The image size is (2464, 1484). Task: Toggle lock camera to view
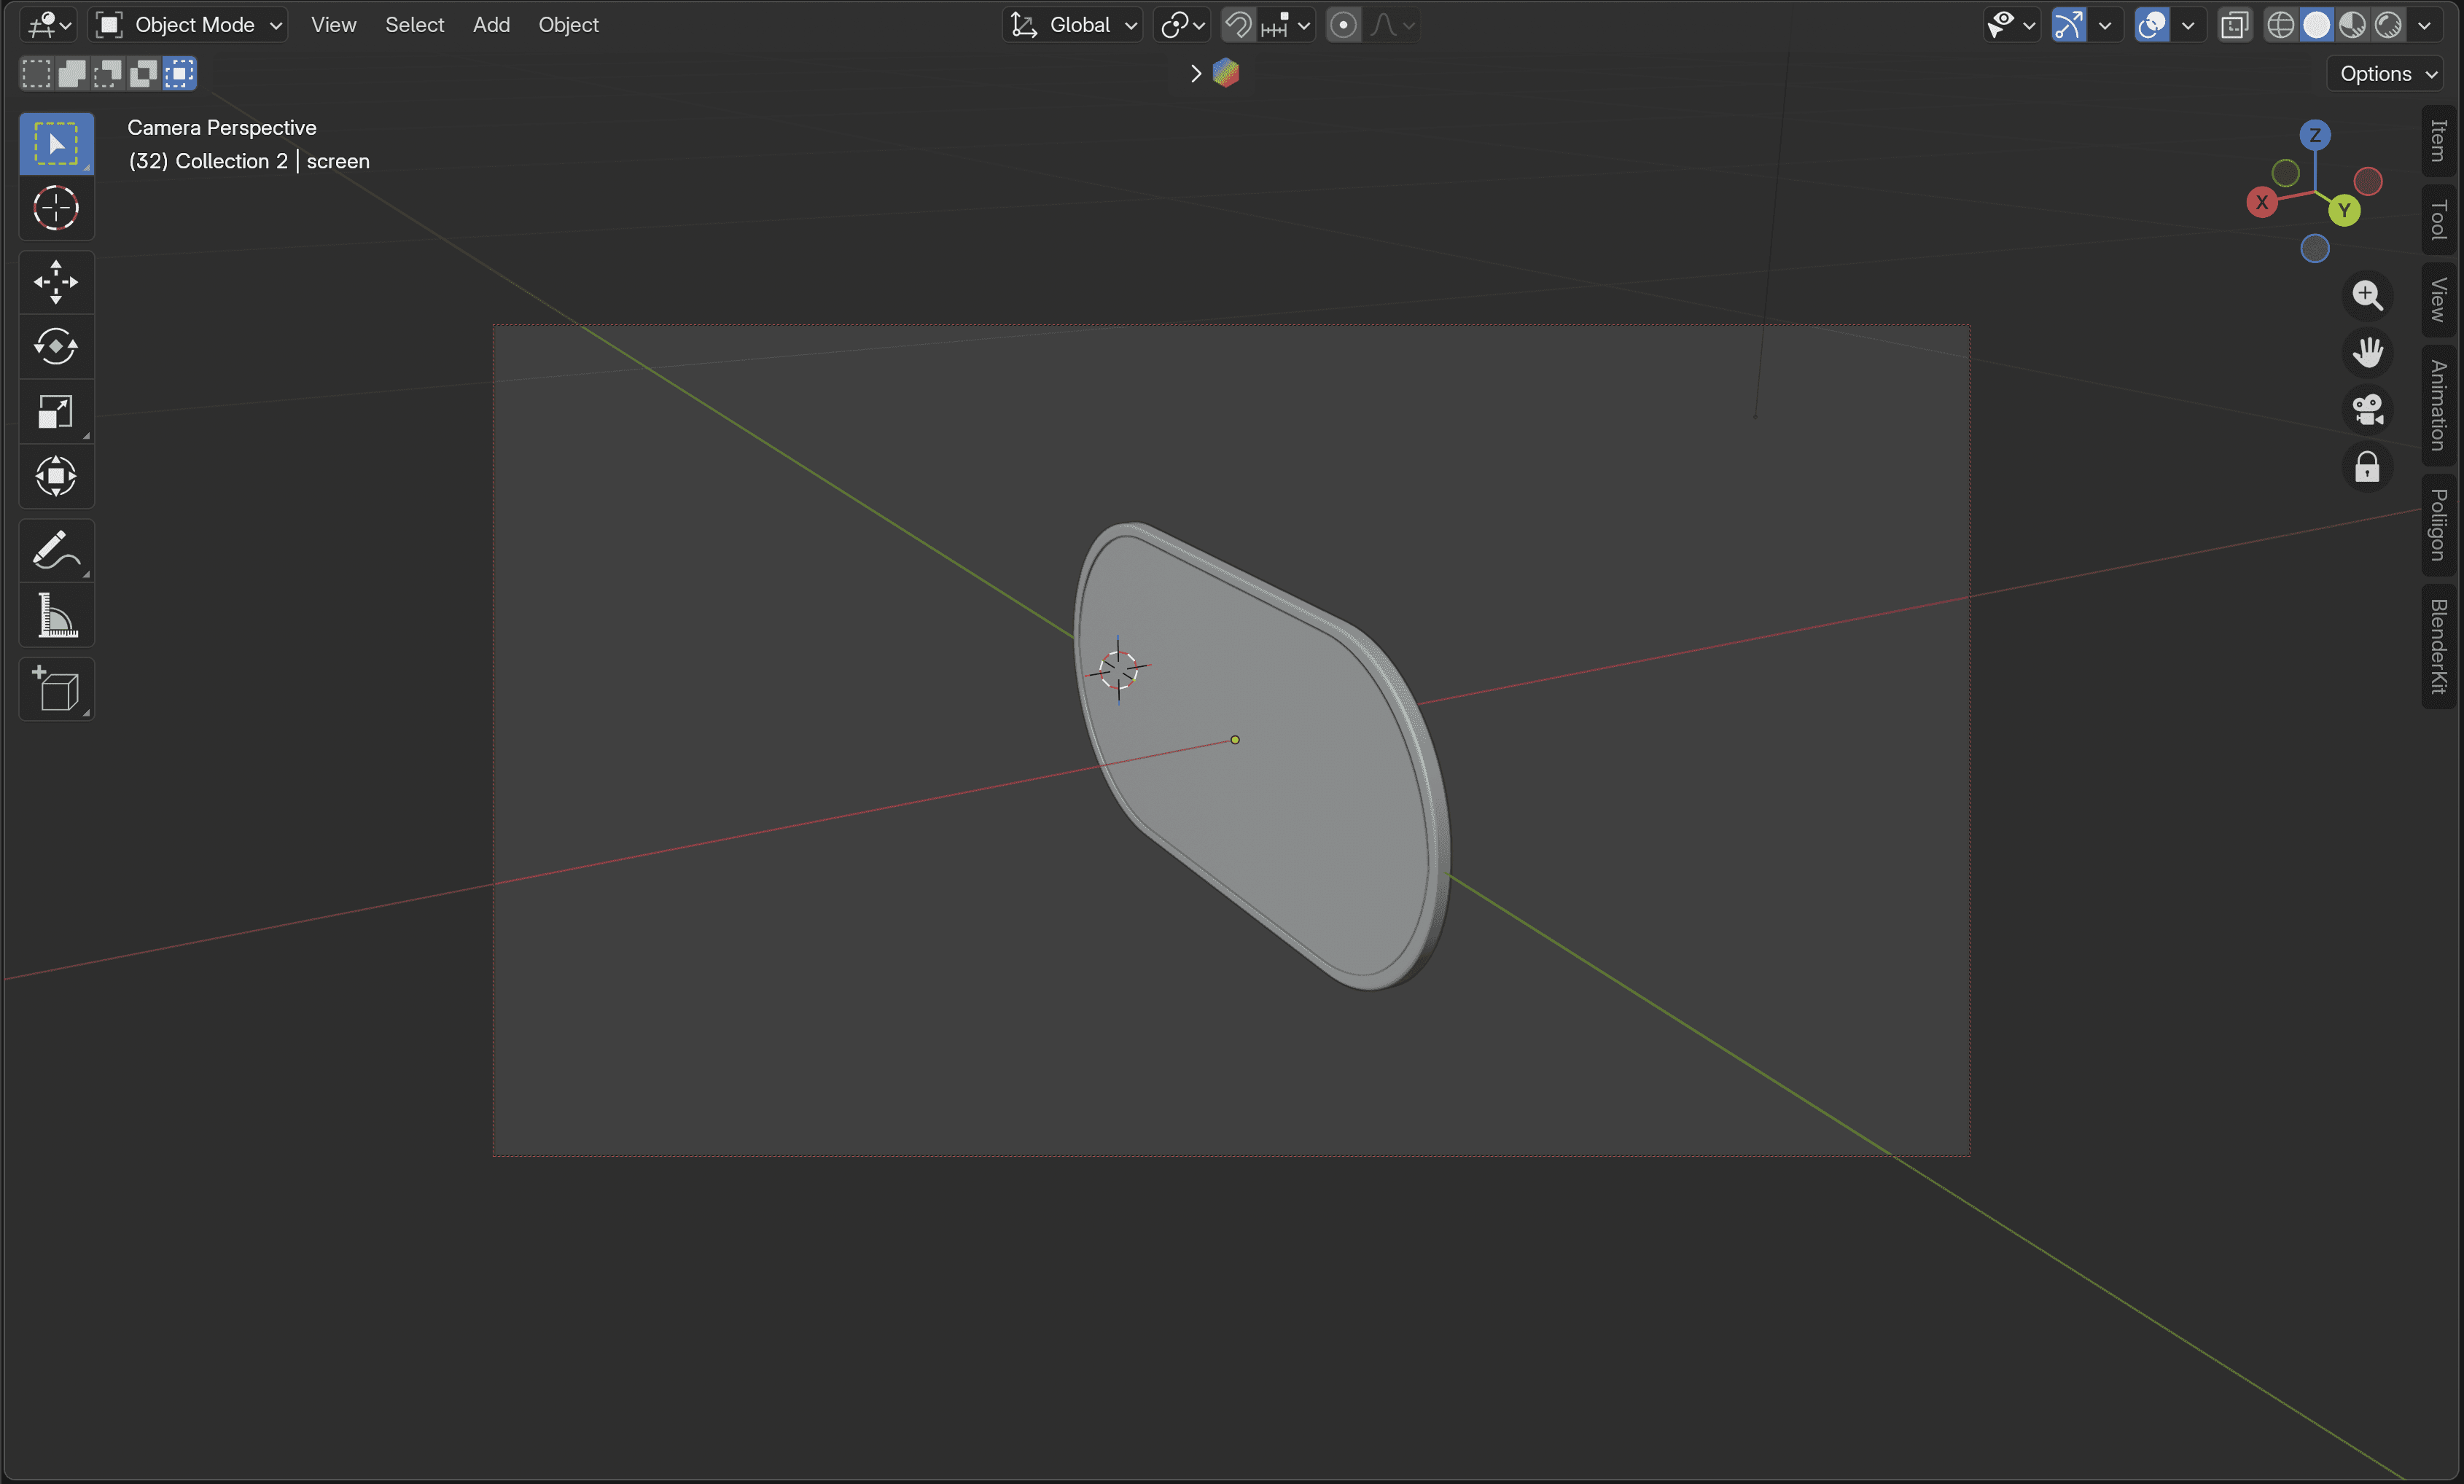2366,467
